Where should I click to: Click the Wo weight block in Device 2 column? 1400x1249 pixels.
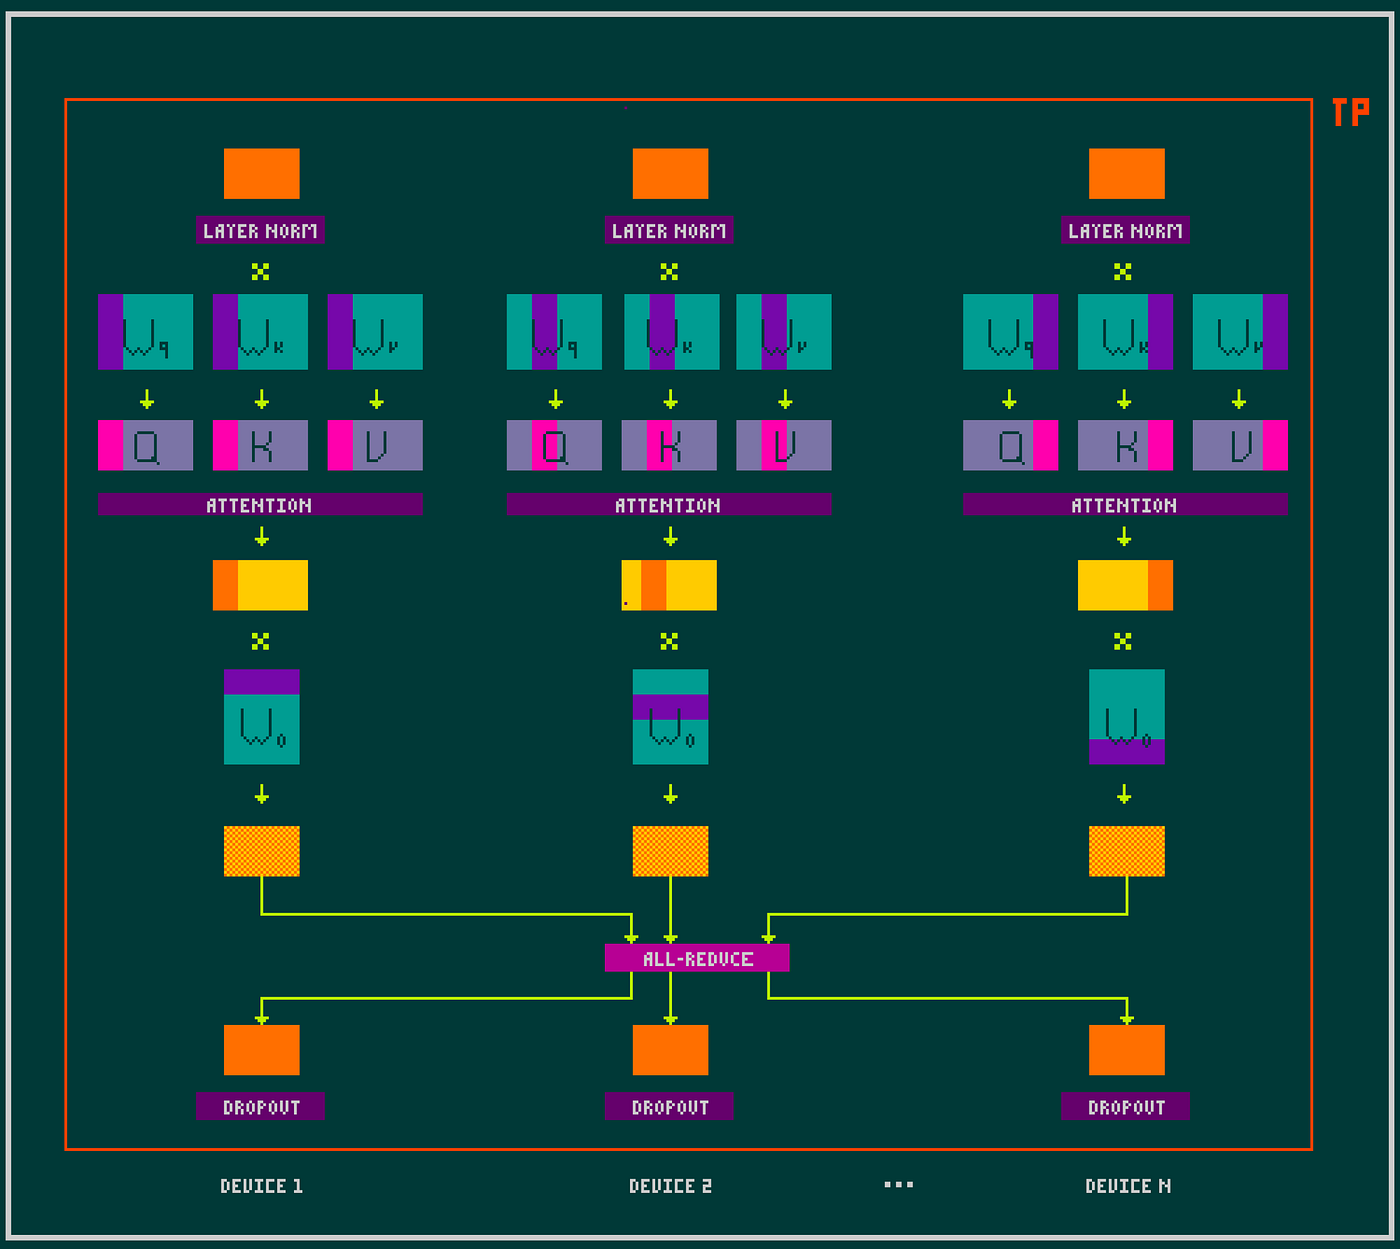tap(671, 717)
